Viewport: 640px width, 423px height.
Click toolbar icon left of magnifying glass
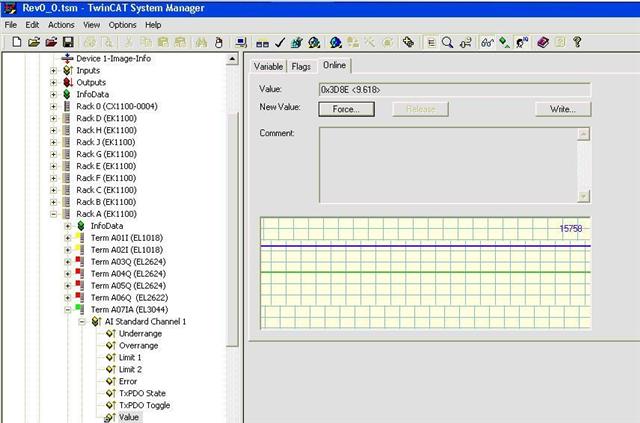point(431,42)
